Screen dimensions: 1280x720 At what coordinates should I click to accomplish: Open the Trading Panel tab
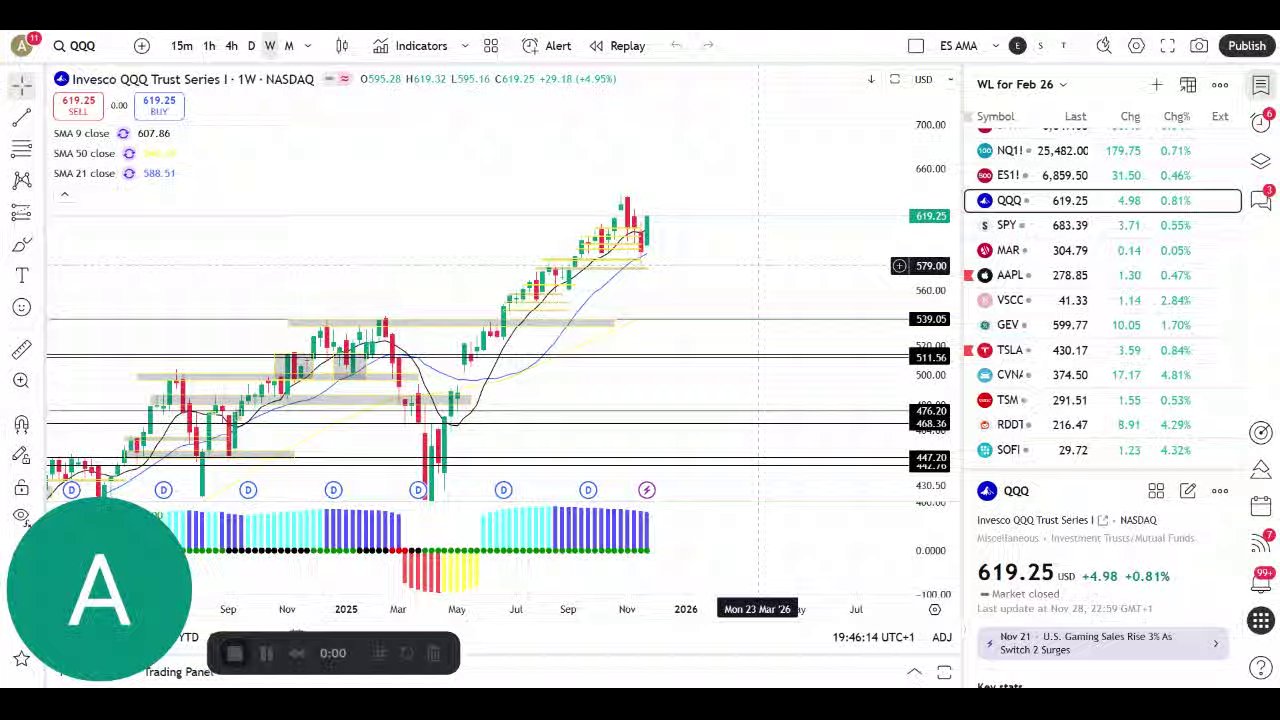178,672
